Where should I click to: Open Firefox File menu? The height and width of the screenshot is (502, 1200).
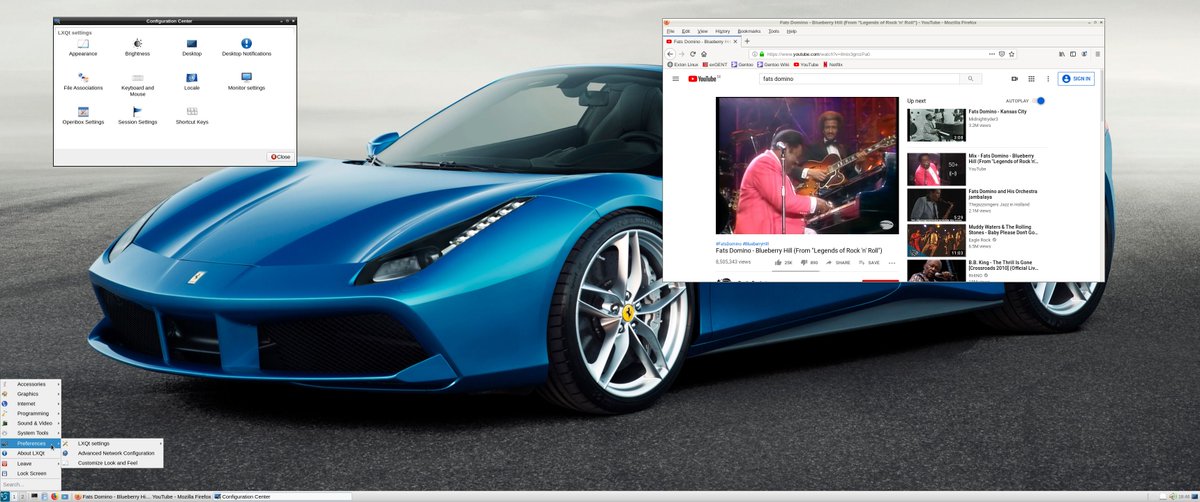point(671,31)
